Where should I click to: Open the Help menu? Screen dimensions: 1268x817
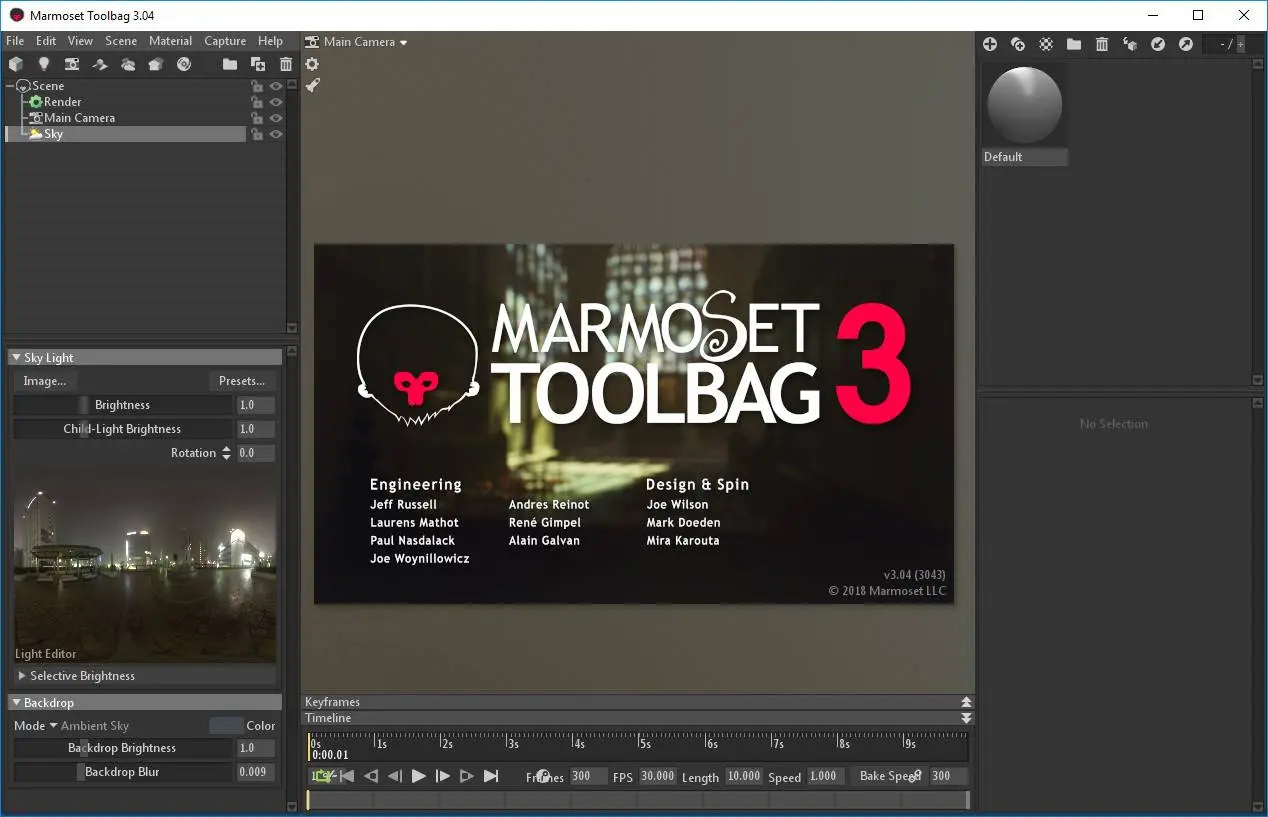click(x=270, y=41)
